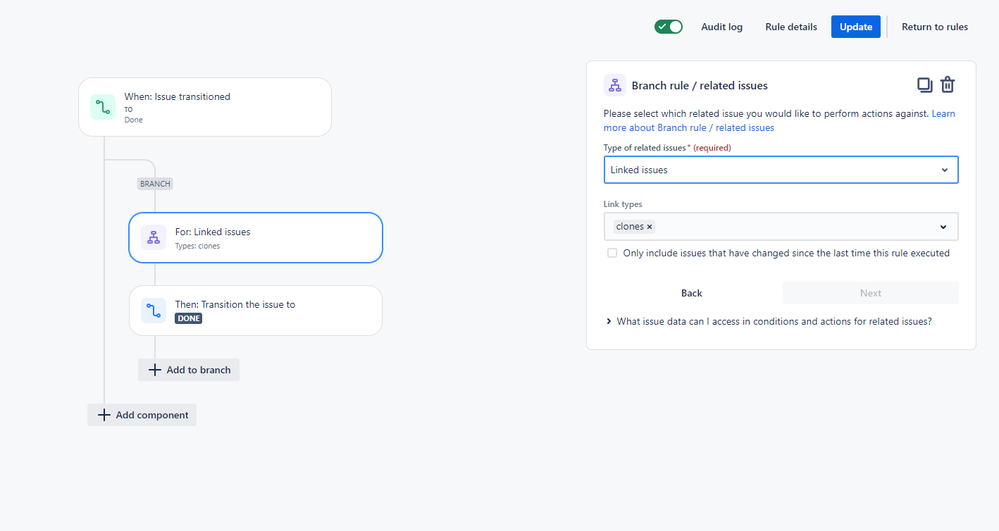Image resolution: width=999 pixels, height=531 pixels.
Task: Click the branch rule icon in panel header
Action: coord(615,85)
